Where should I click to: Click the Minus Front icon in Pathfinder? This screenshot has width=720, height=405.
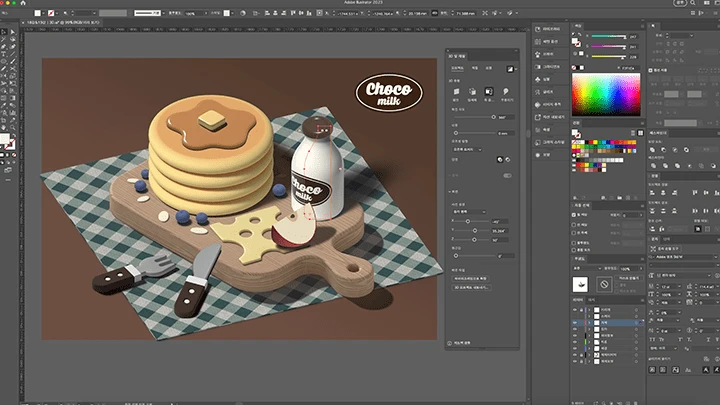664,150
